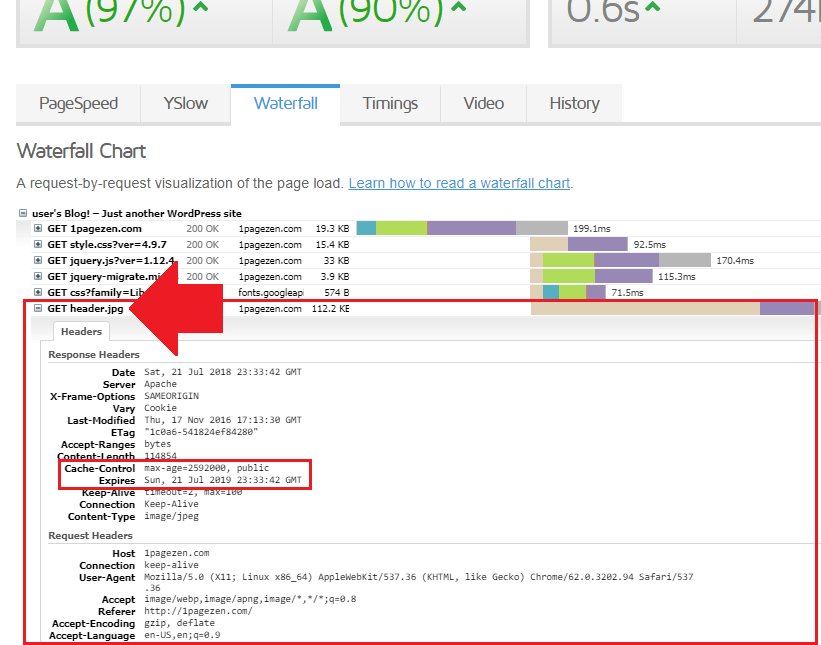The width and height of the screenshot is (821, 645).
Task: Click the Last-Modified header date value
Action: (x=223, y=420)
